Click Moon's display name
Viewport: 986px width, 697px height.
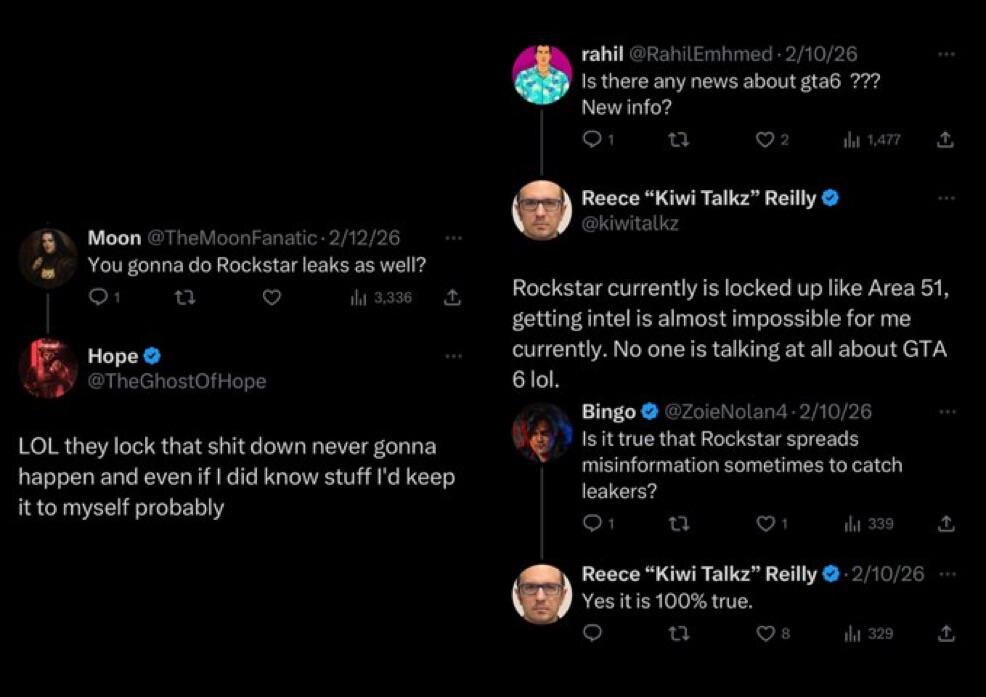[x=114, y=238]
